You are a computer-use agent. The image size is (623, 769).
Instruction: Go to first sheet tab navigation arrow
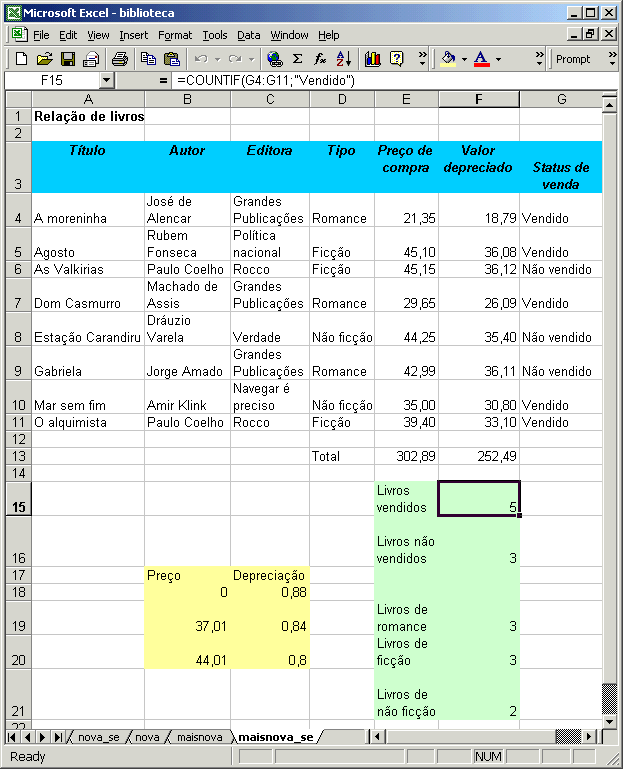[12, 737]
